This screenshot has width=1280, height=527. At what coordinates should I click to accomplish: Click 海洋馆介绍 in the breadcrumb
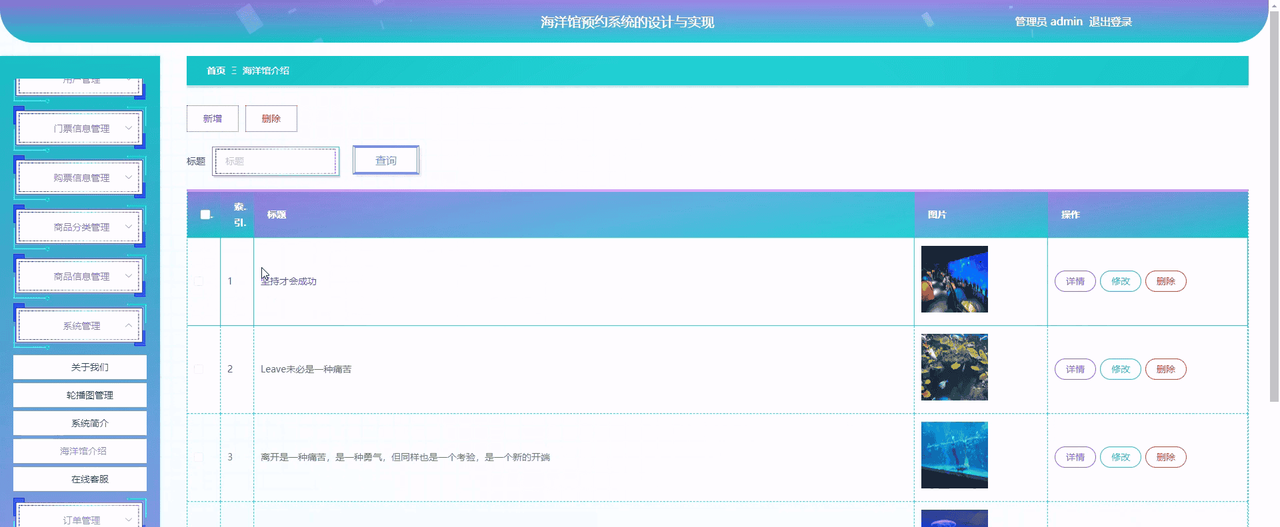coord(266,71)
